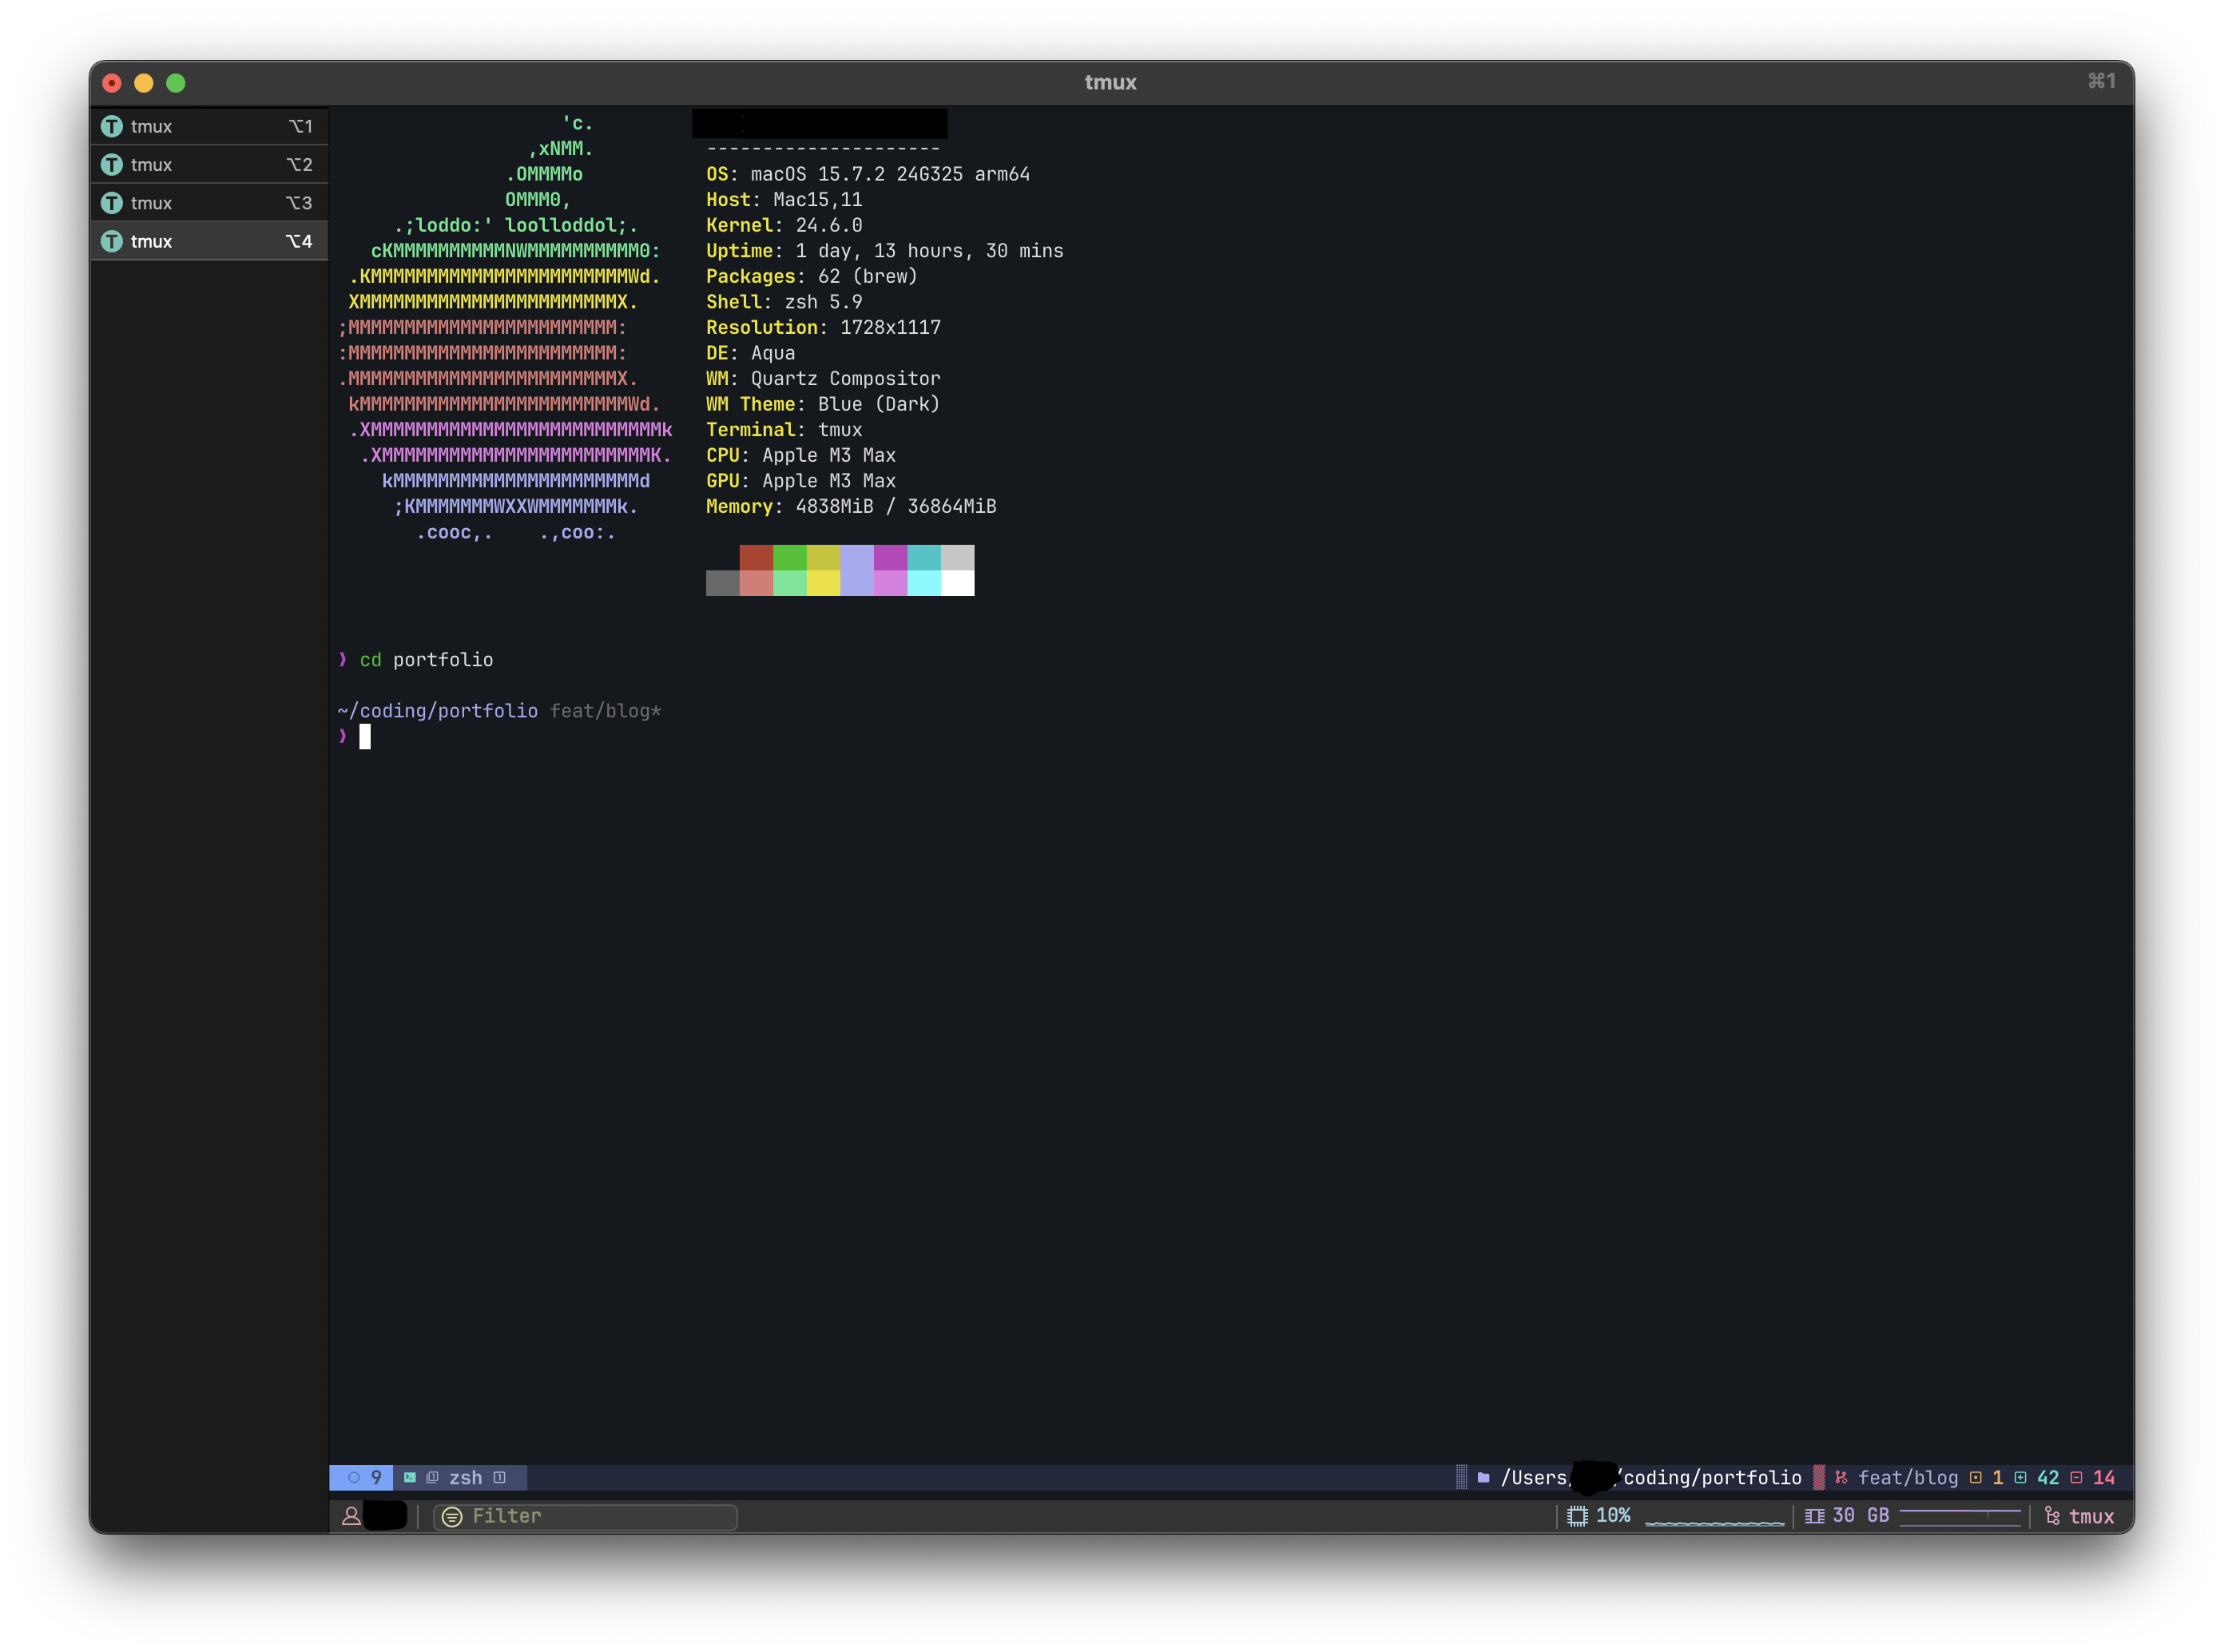
Task: Click the job tree icon beside tmux status
Action: click(2052, 1516)
